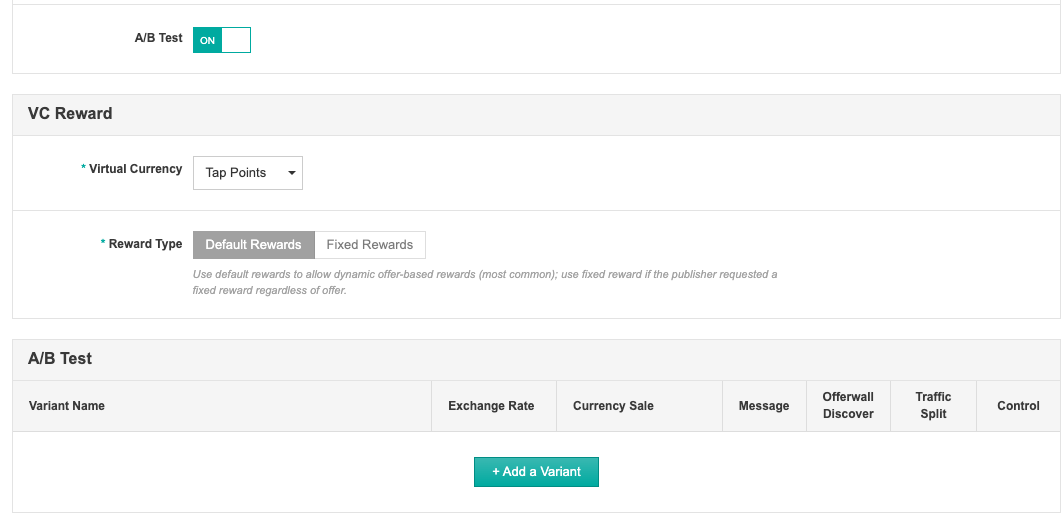This screenshot has width=1064, height=517.
Task: Click the Virtual Currency field label
Action: (135, 169)
